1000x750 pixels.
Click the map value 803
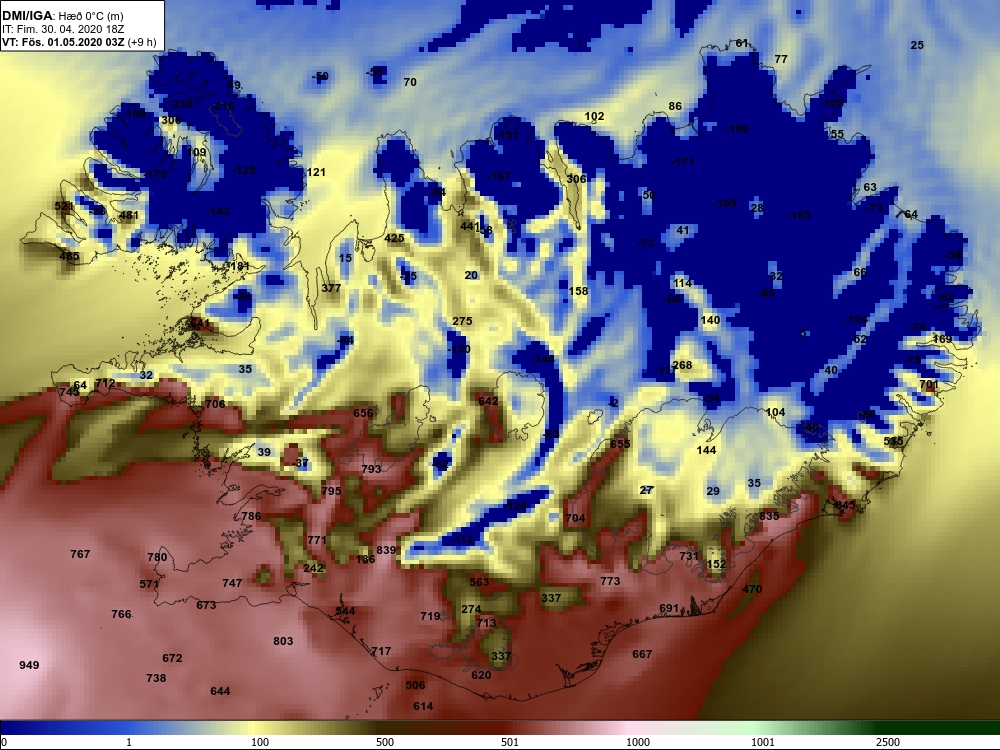pos(283,641)
